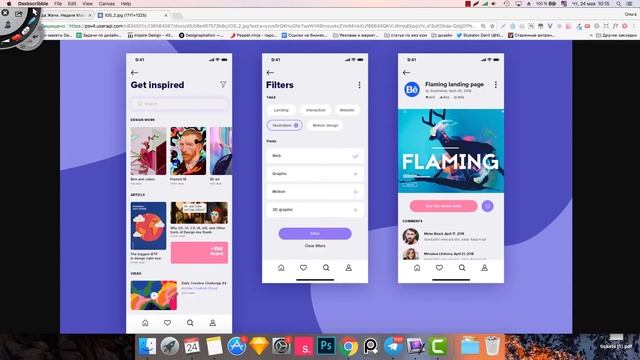Close the Deskscribble tool palette

coord(5,13)
